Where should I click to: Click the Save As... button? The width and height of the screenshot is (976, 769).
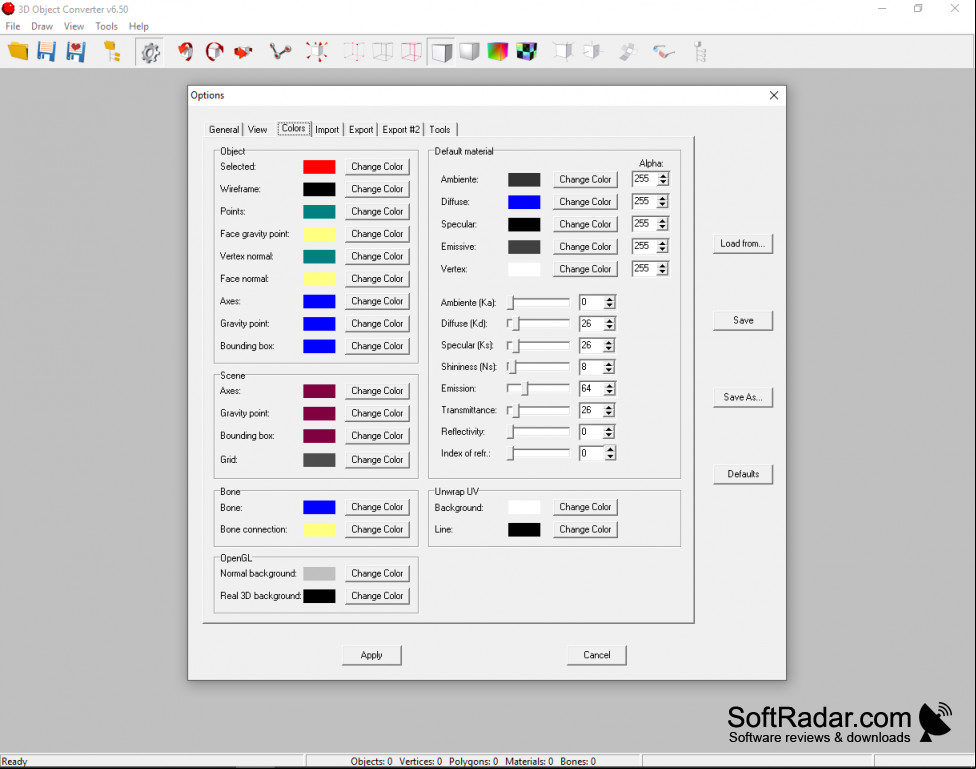[743, 397]
